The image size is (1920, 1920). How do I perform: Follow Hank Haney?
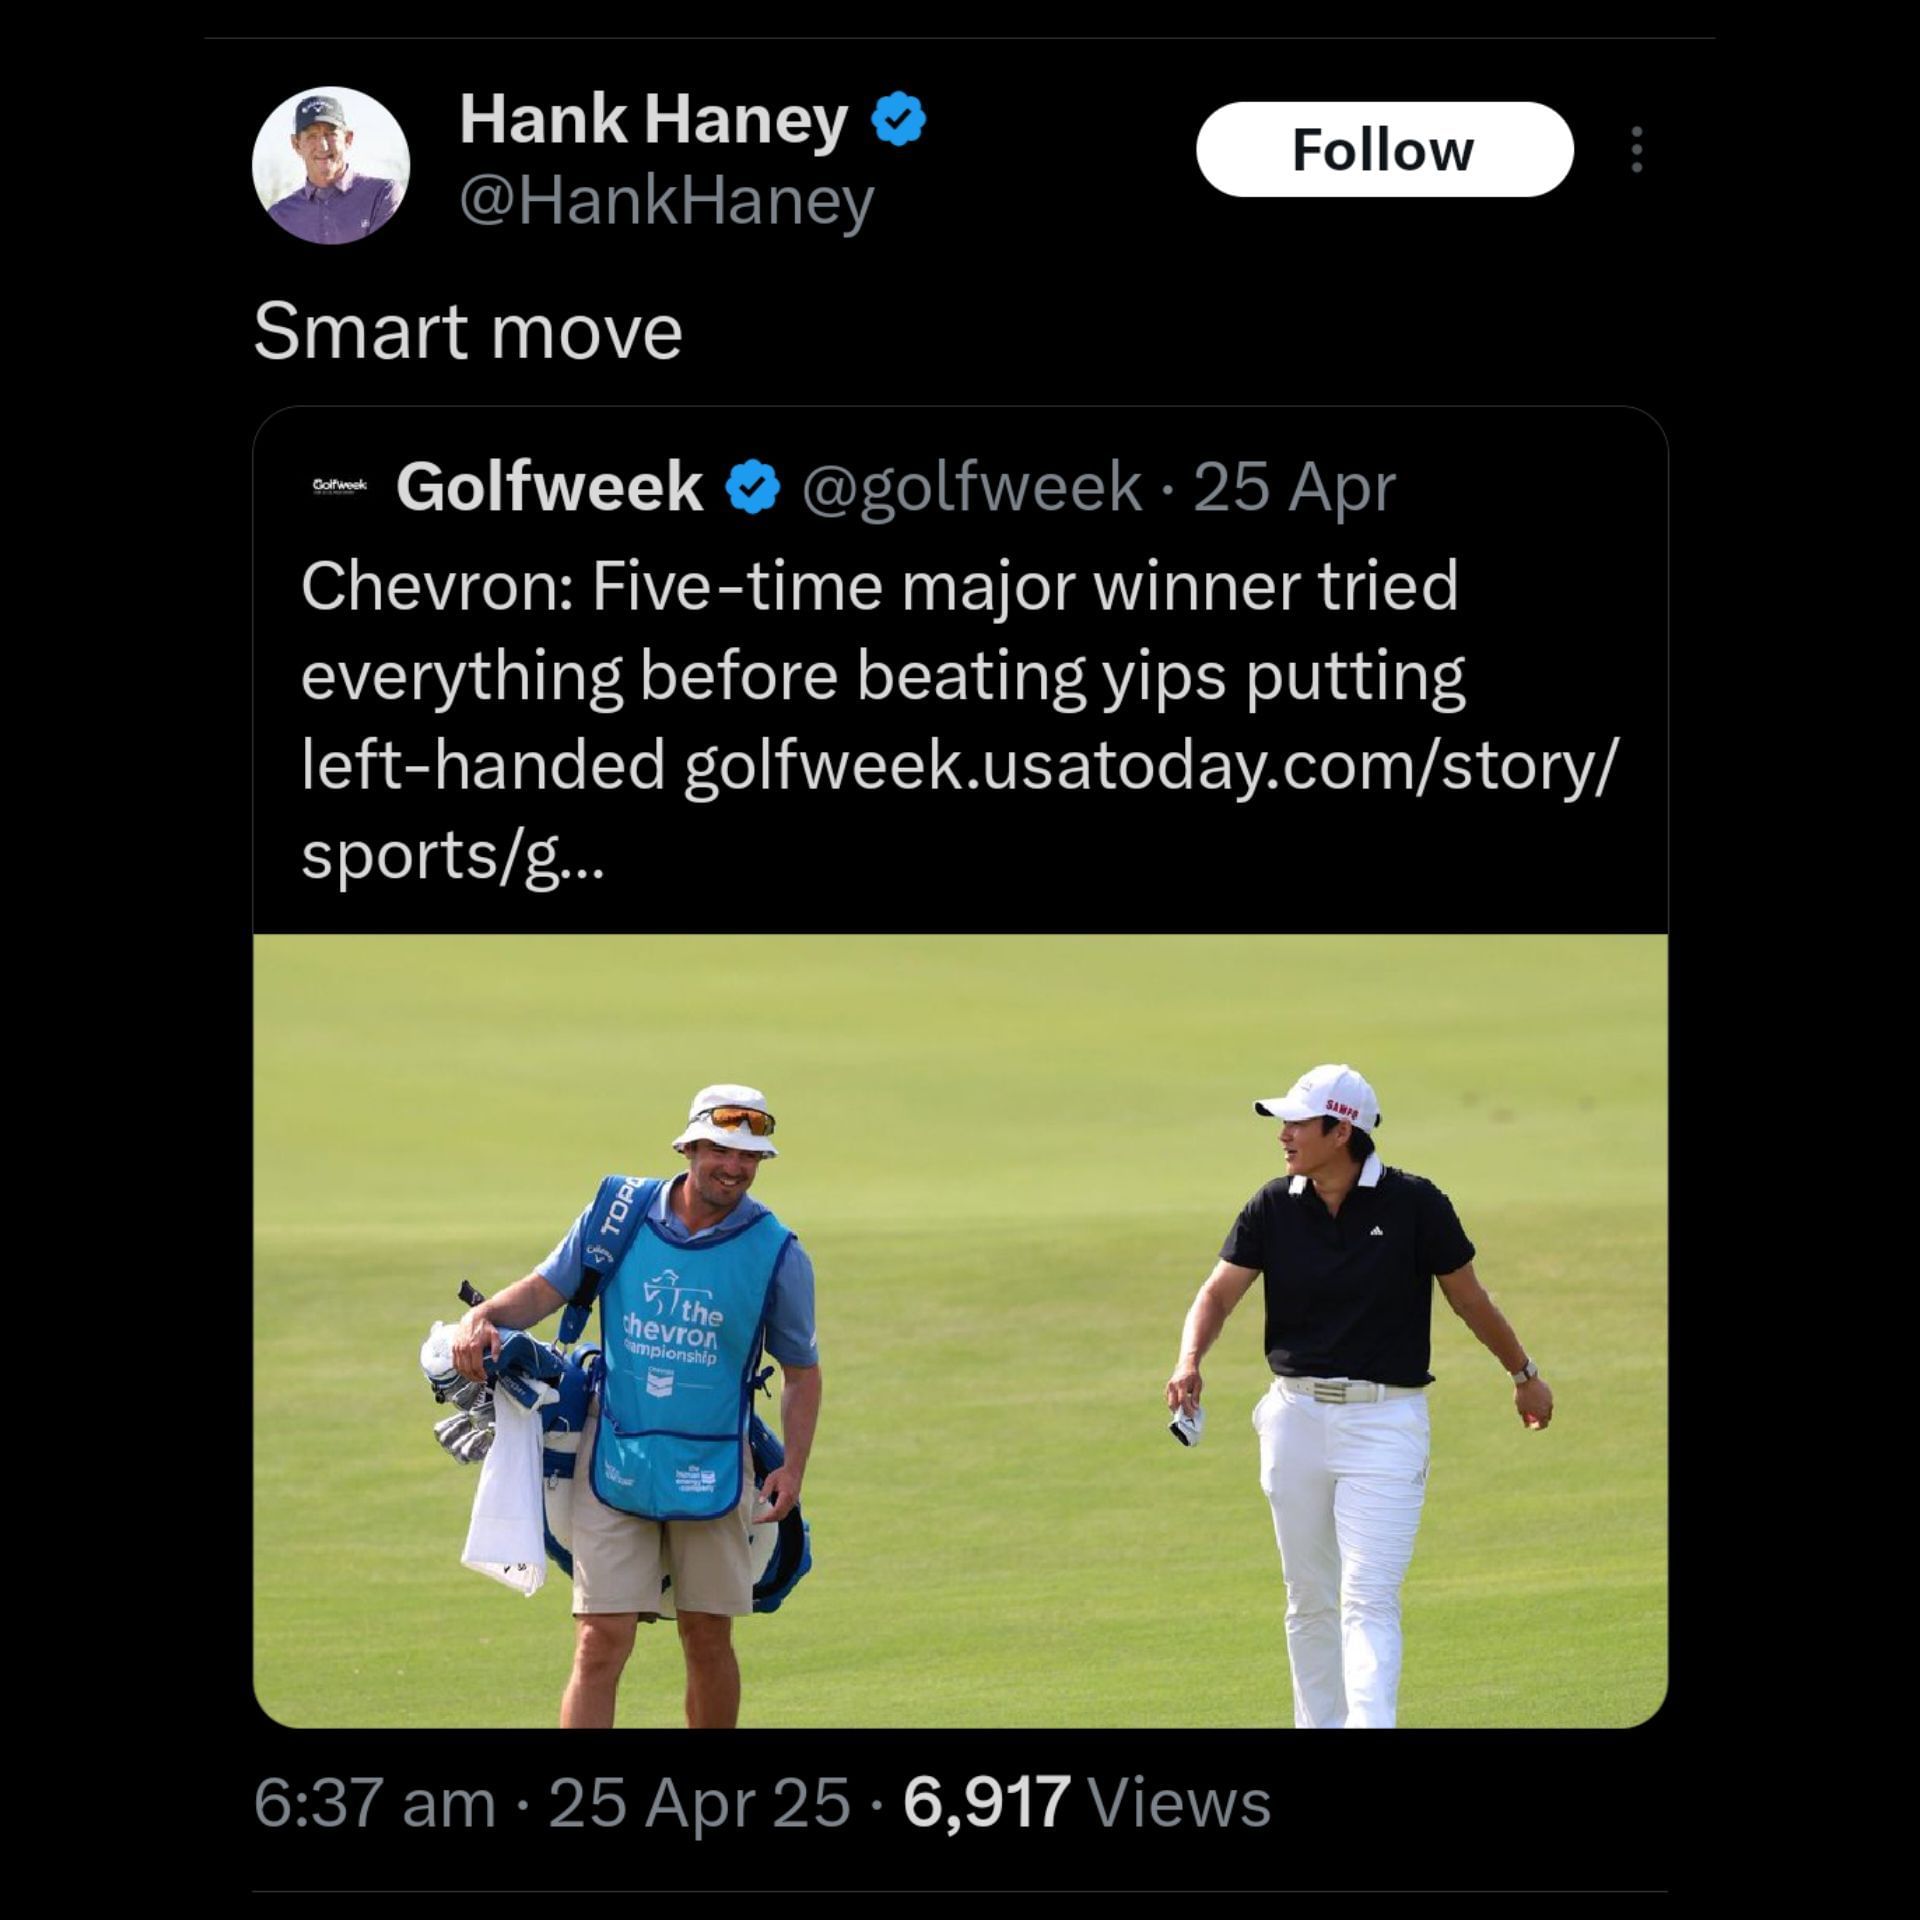[1383, 150]
